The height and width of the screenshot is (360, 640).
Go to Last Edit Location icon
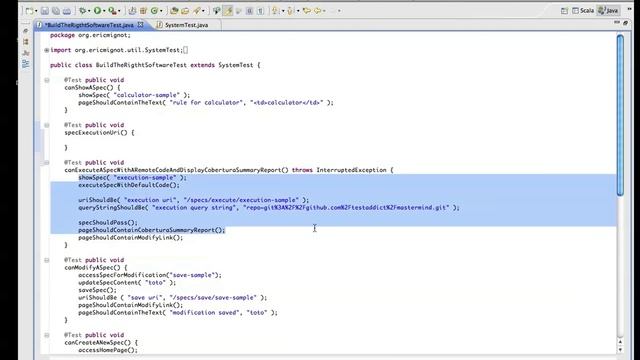coord(306,11)
